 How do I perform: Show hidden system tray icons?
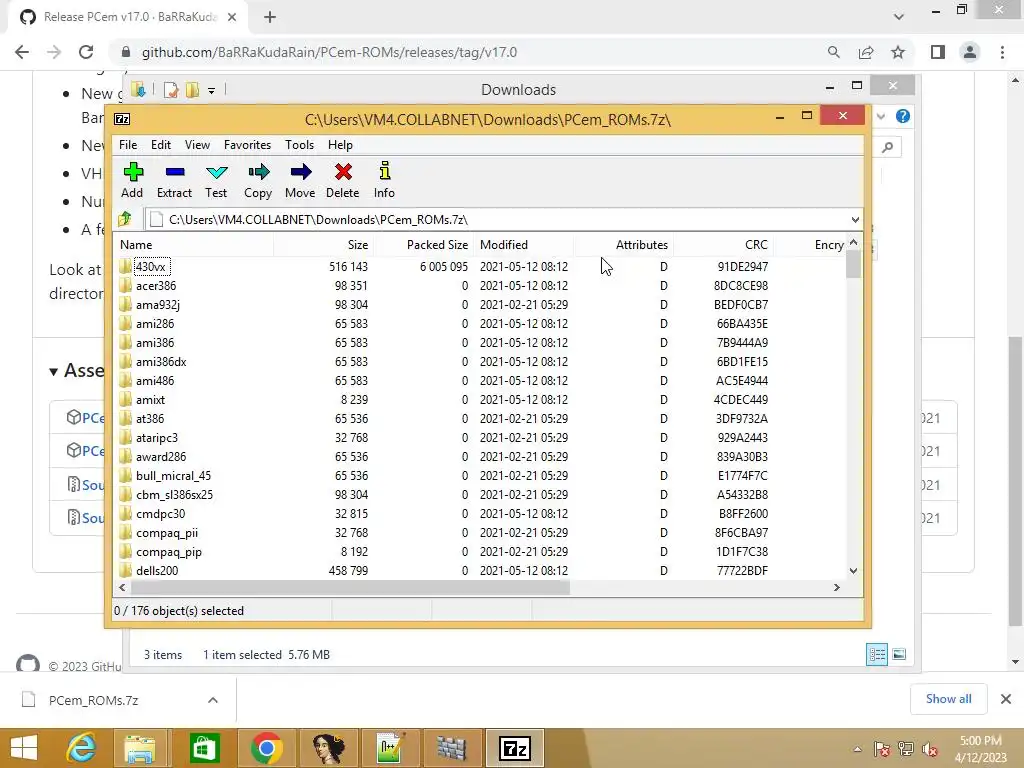pyautogui.click(x=857, y=749)
